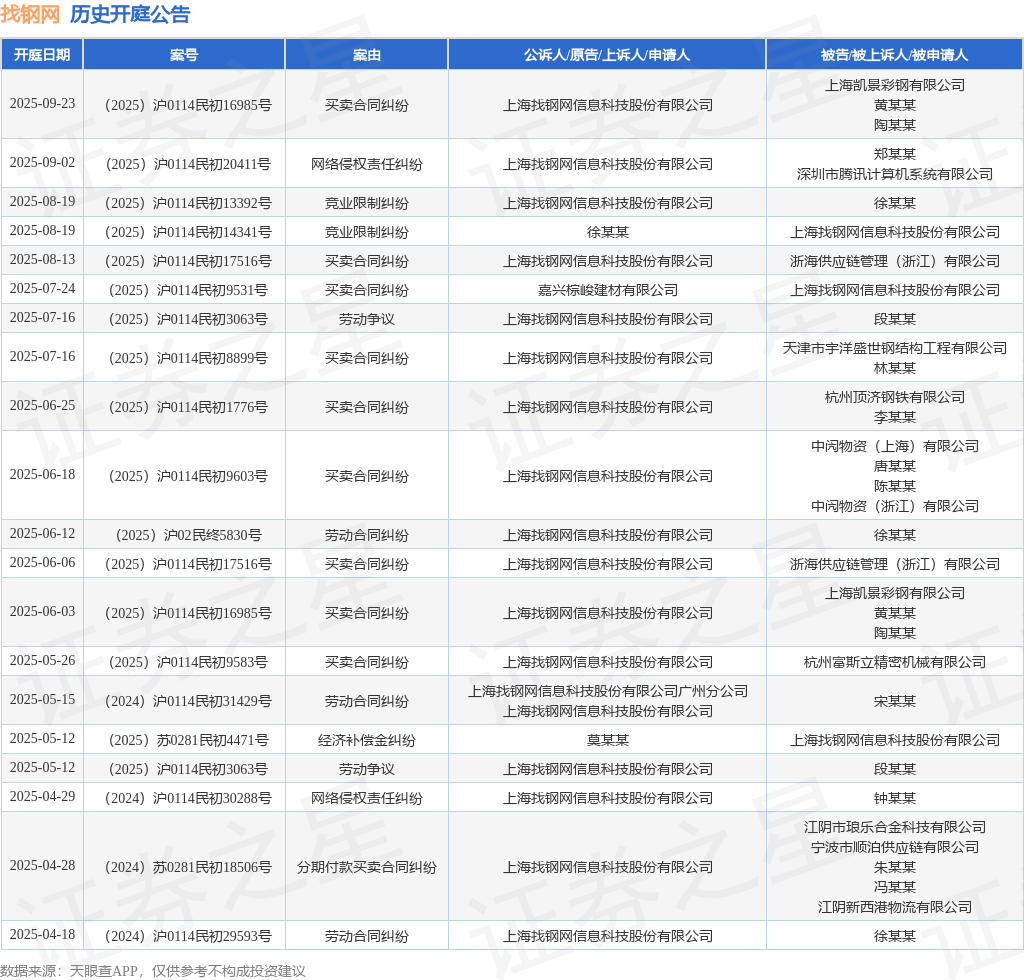
Task: Click the 经济补偿金纠纷 cause cell
Action: 366,740
